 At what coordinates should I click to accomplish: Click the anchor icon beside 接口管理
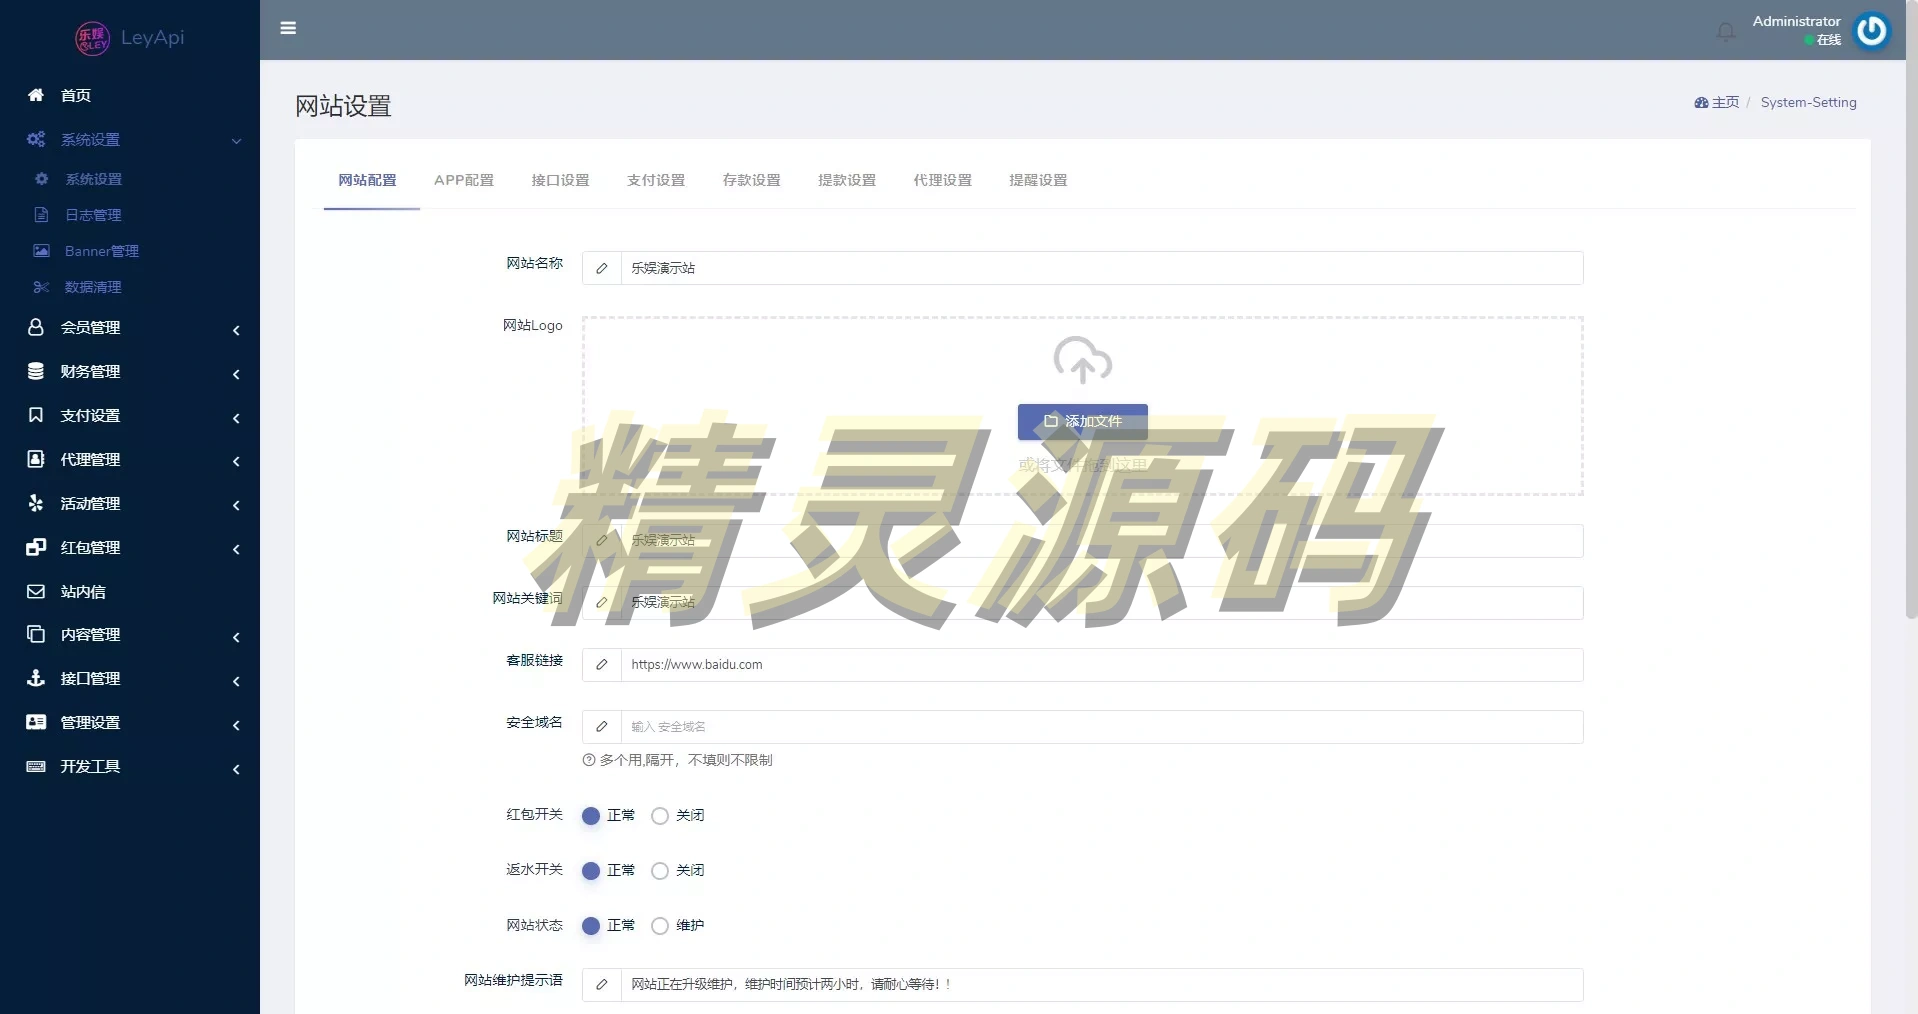click(x=36, y=678)
